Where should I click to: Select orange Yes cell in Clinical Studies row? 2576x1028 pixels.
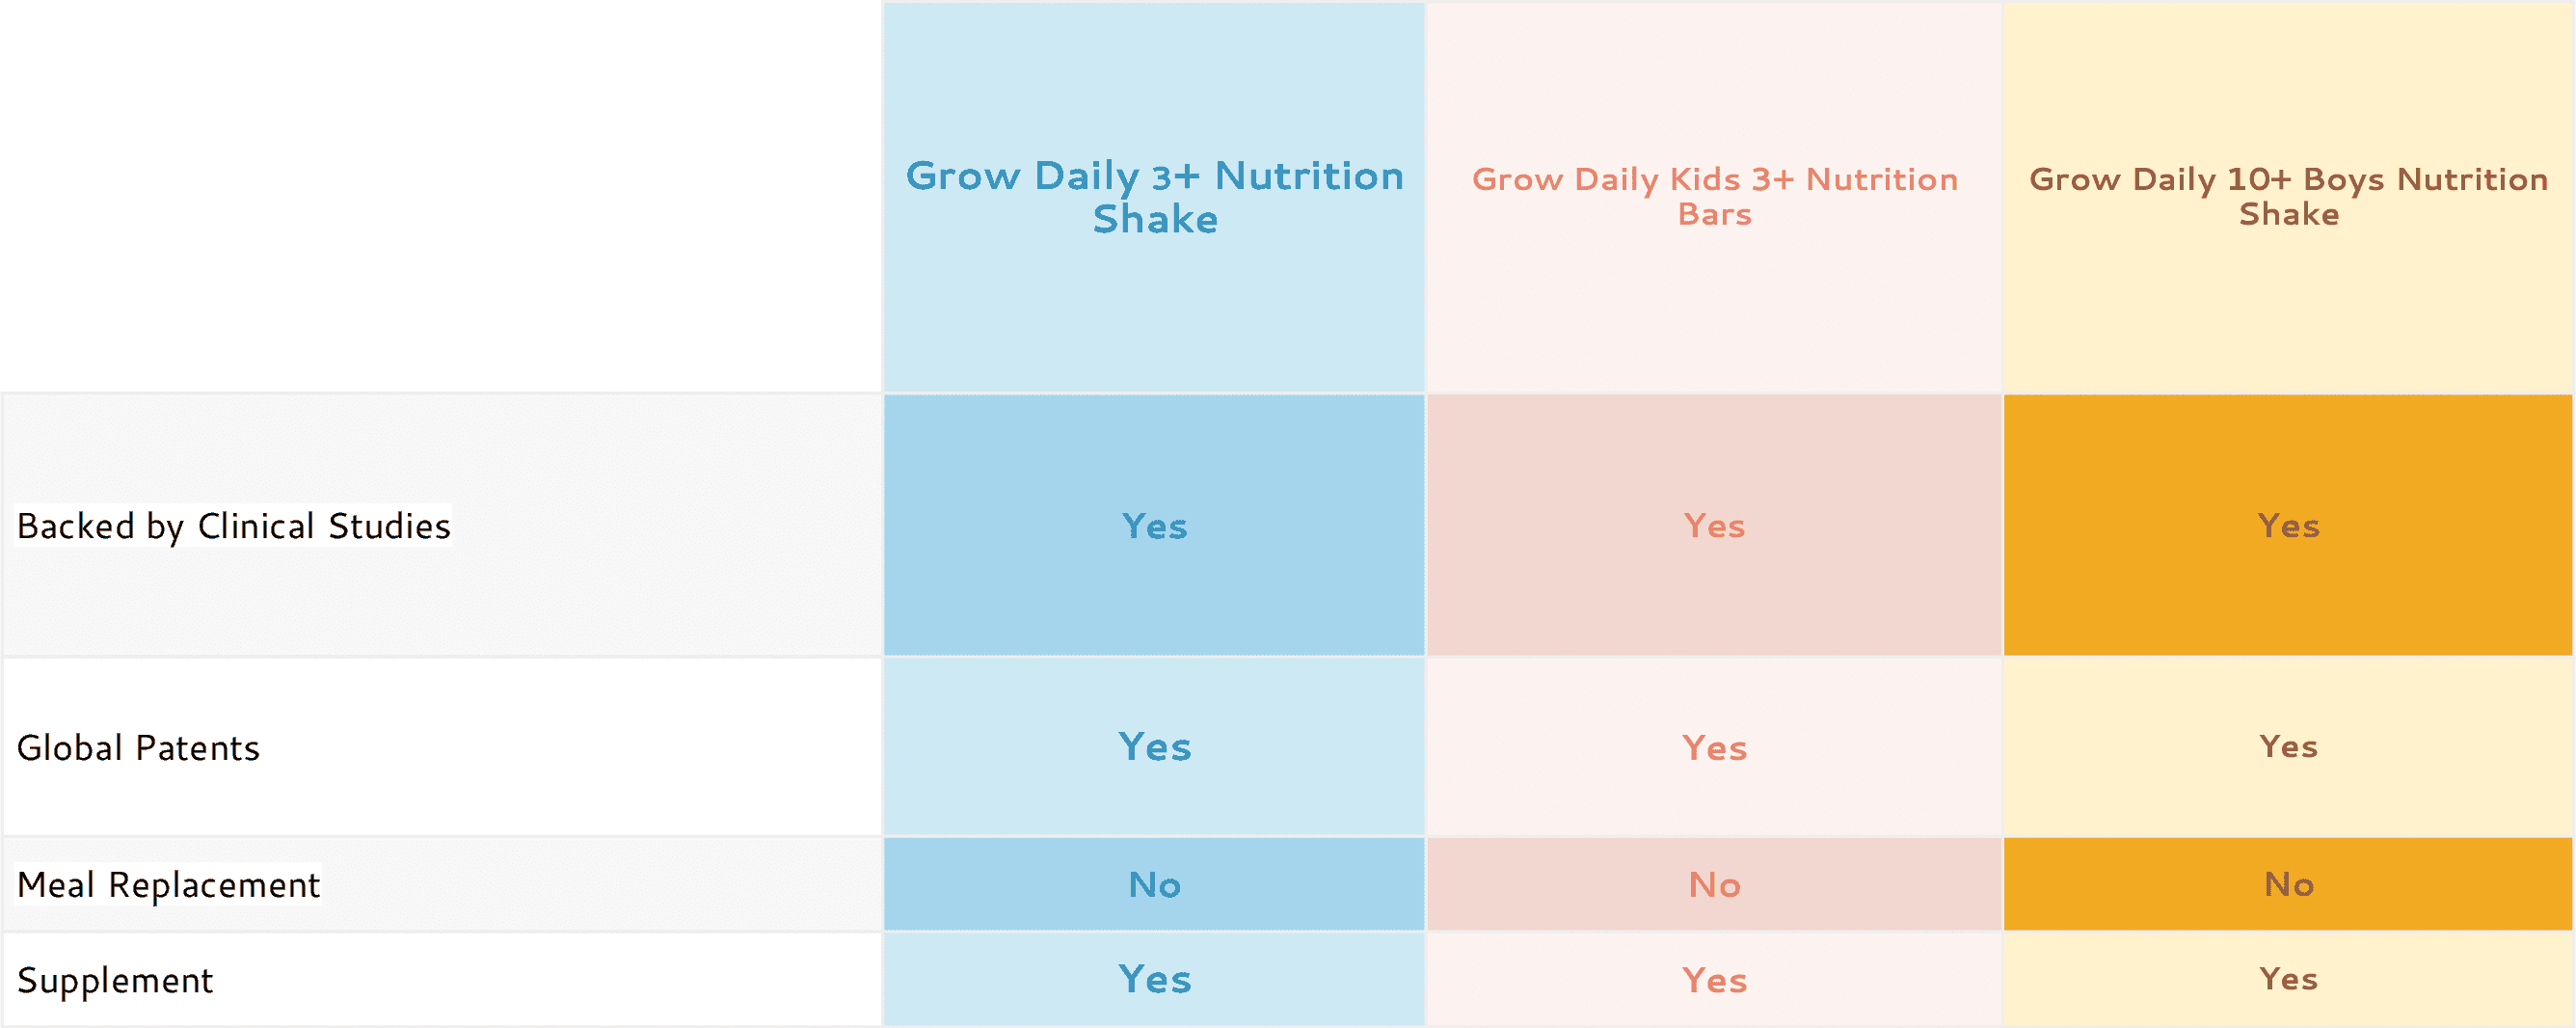click(2288, 526)
